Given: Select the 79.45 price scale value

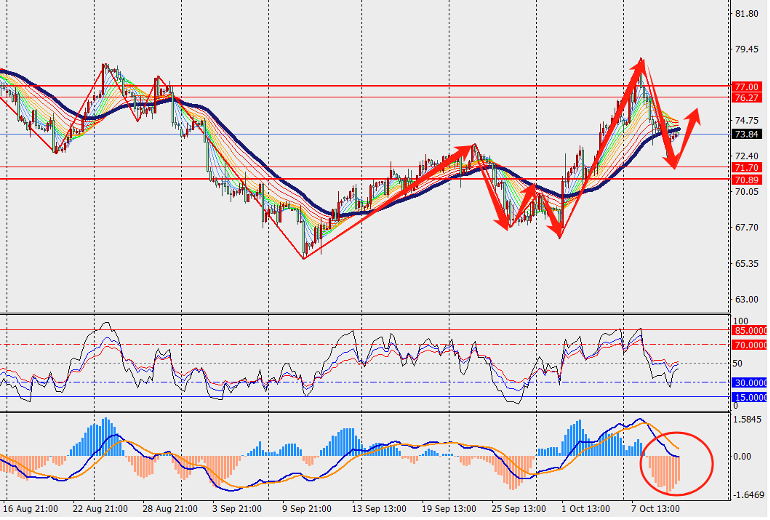Looking at the screenshot, I should coord(747,50).
